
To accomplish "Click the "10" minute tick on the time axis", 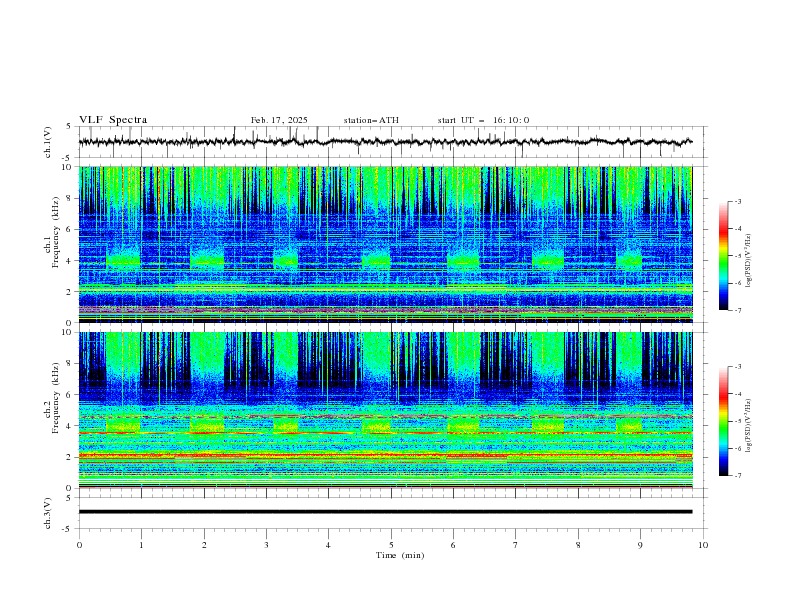I will (703, 545).
